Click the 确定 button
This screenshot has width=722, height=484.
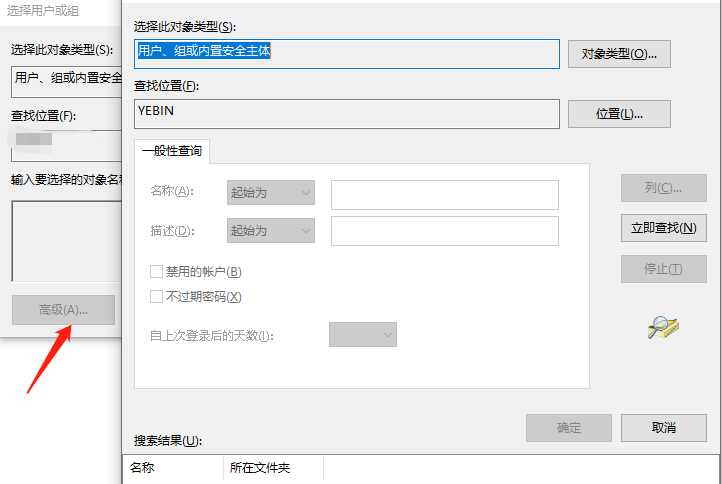(x=569, y=428)
